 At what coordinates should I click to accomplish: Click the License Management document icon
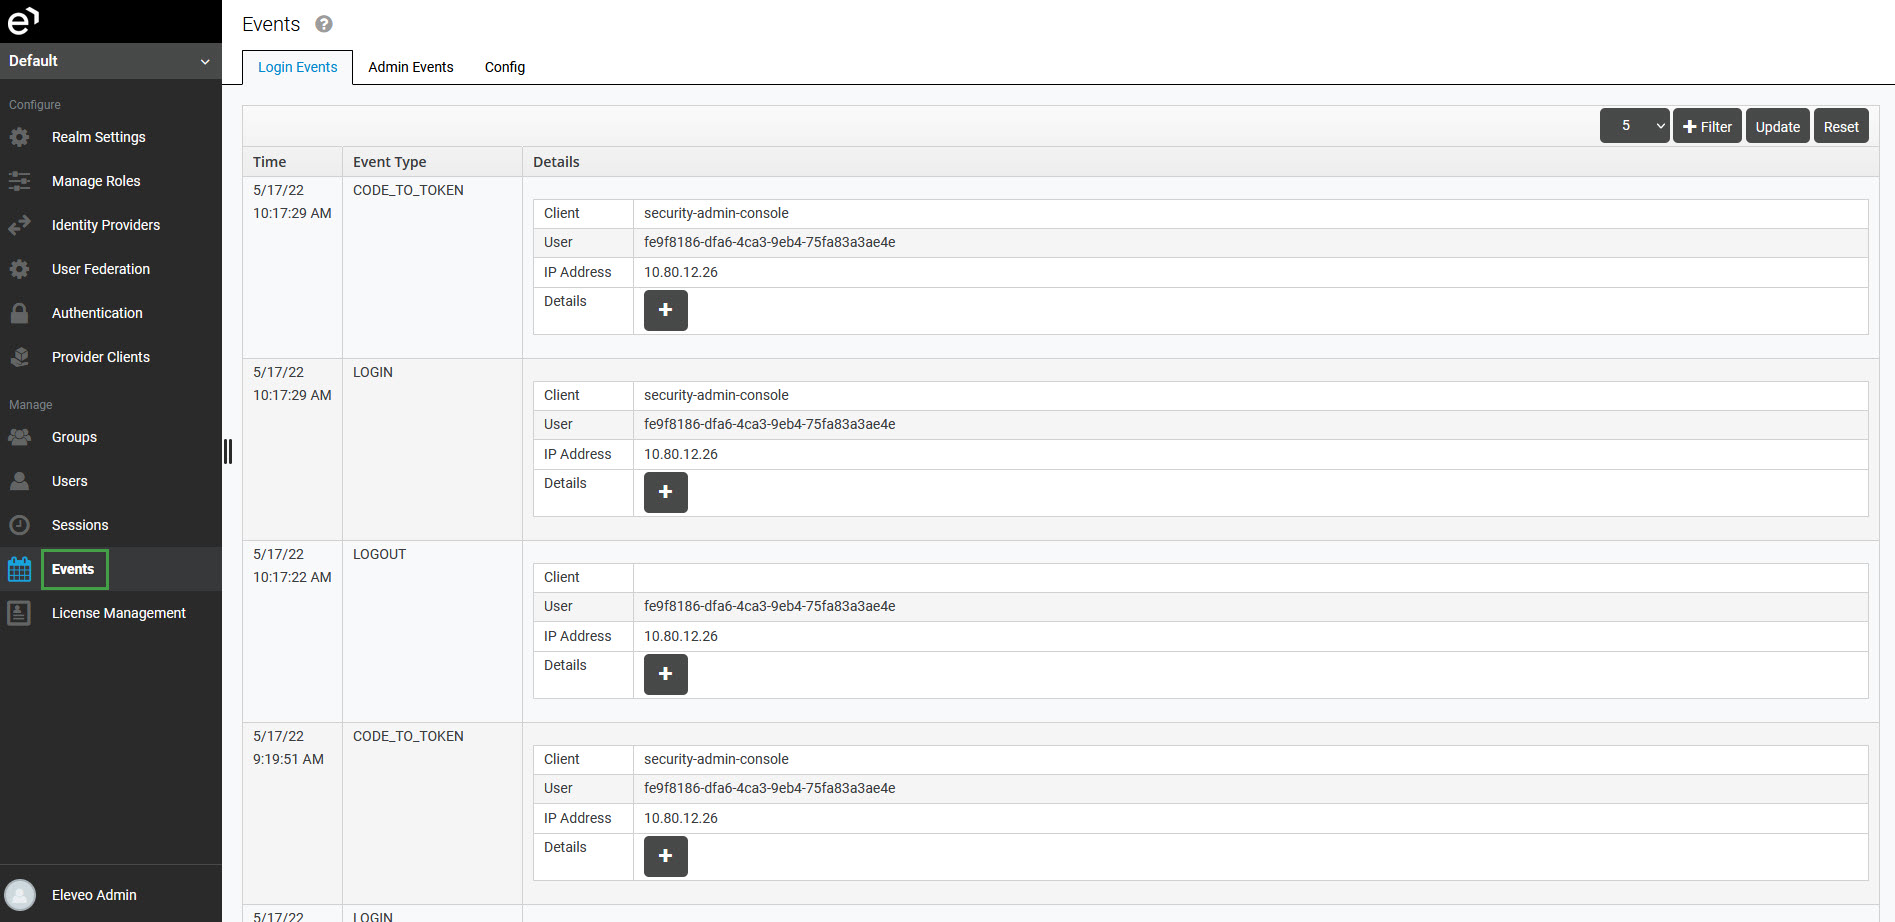pyautogui.click(x=19, y=613)
